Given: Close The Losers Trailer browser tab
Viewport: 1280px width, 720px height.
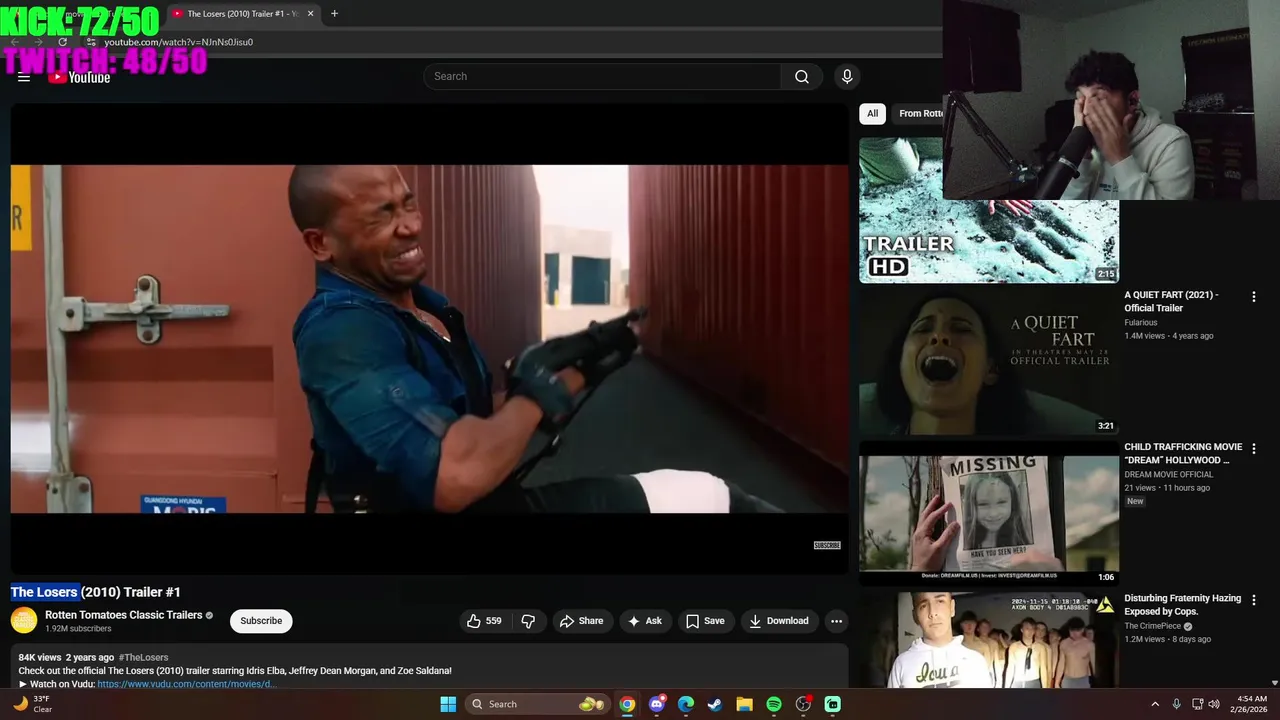Looking at the screenshot, I should click(x=311, y=14).
